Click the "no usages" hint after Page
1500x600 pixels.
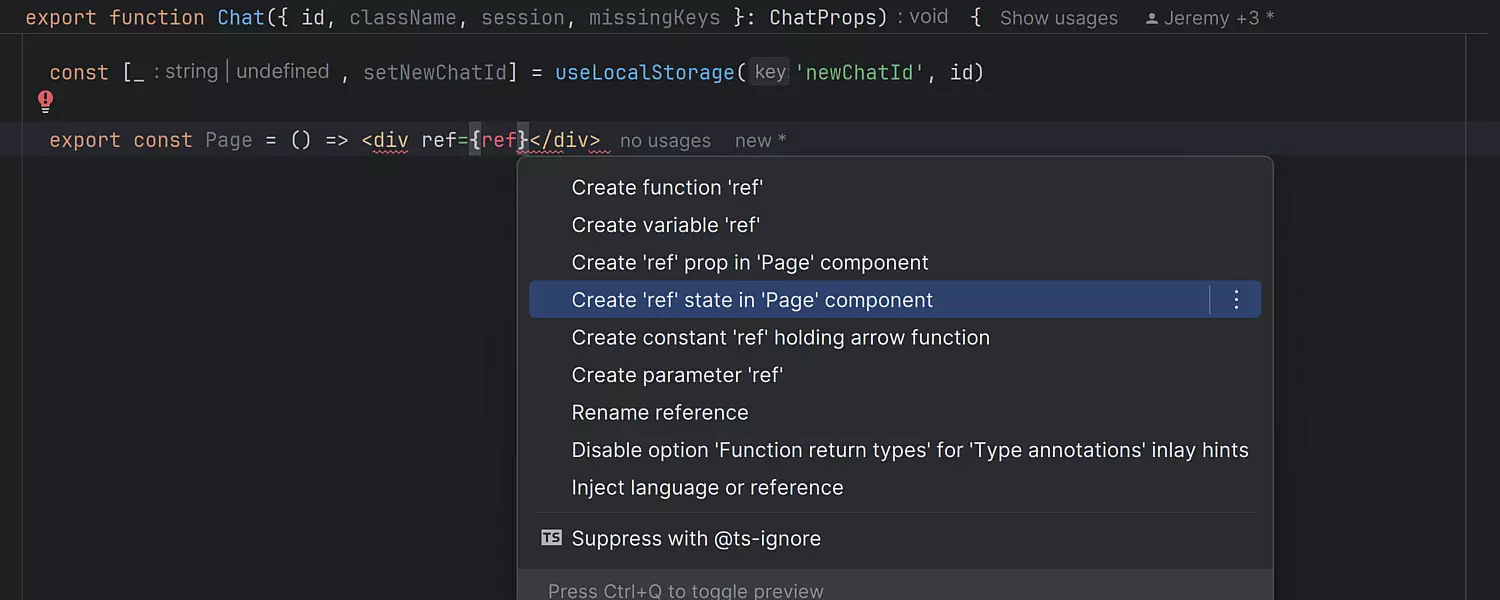coord(665,141)
